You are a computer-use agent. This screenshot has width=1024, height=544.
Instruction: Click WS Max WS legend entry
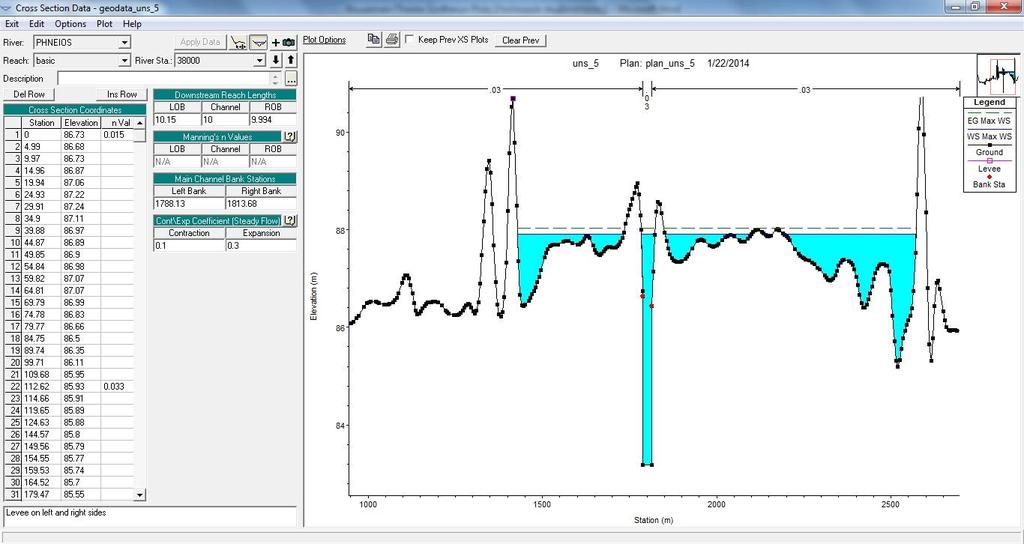[x=989, y=135]
